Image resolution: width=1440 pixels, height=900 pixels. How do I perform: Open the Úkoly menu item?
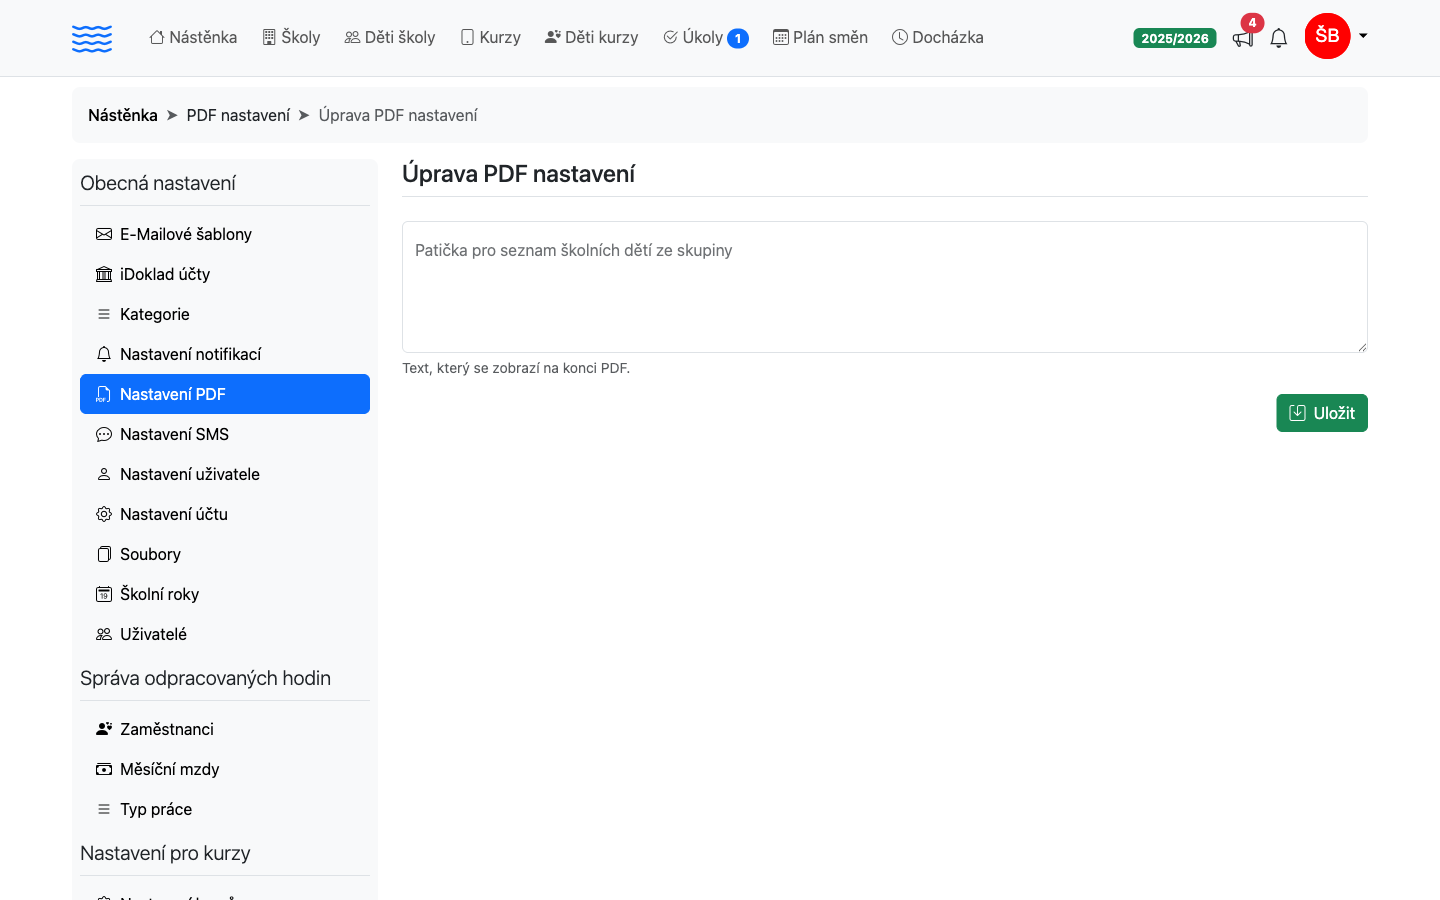[x=705, y=38]
